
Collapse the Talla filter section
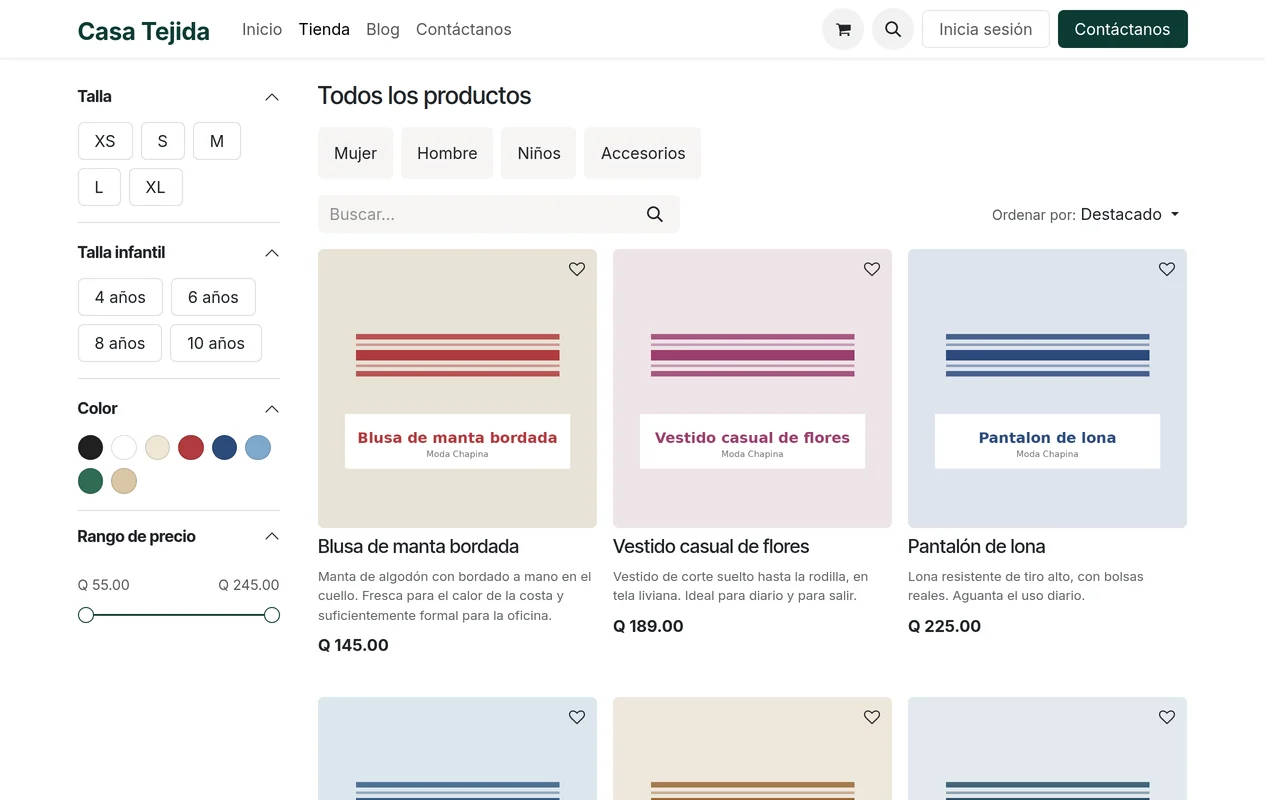[271, 97]
